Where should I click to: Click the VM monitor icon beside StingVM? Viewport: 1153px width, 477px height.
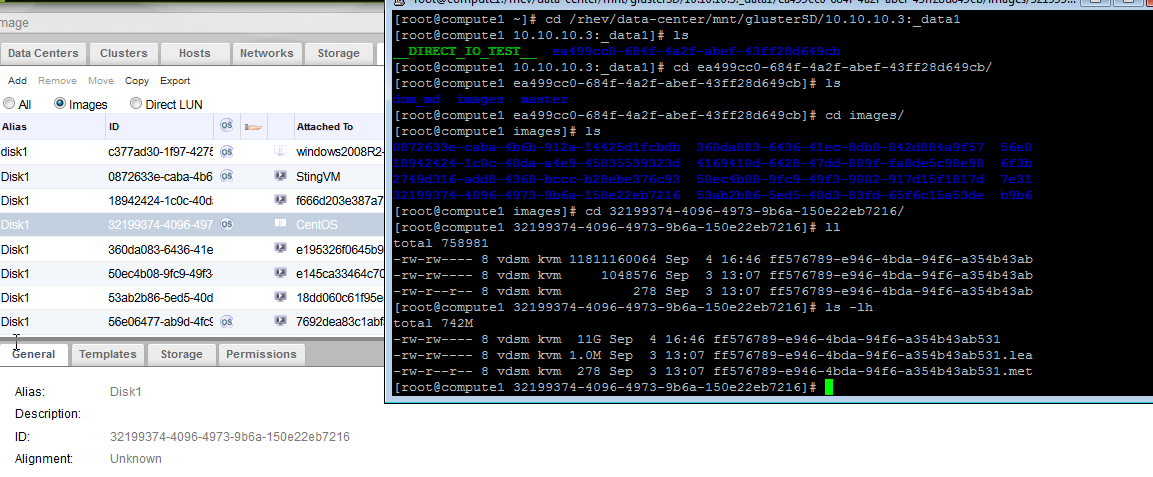(280, 176)
